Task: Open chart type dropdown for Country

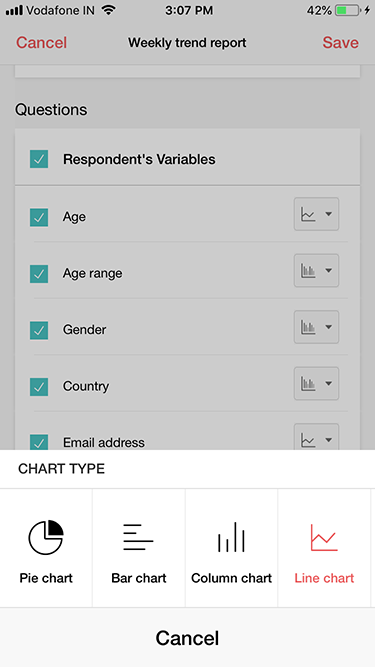Action: pyautogui.click(x=316, y=384)
